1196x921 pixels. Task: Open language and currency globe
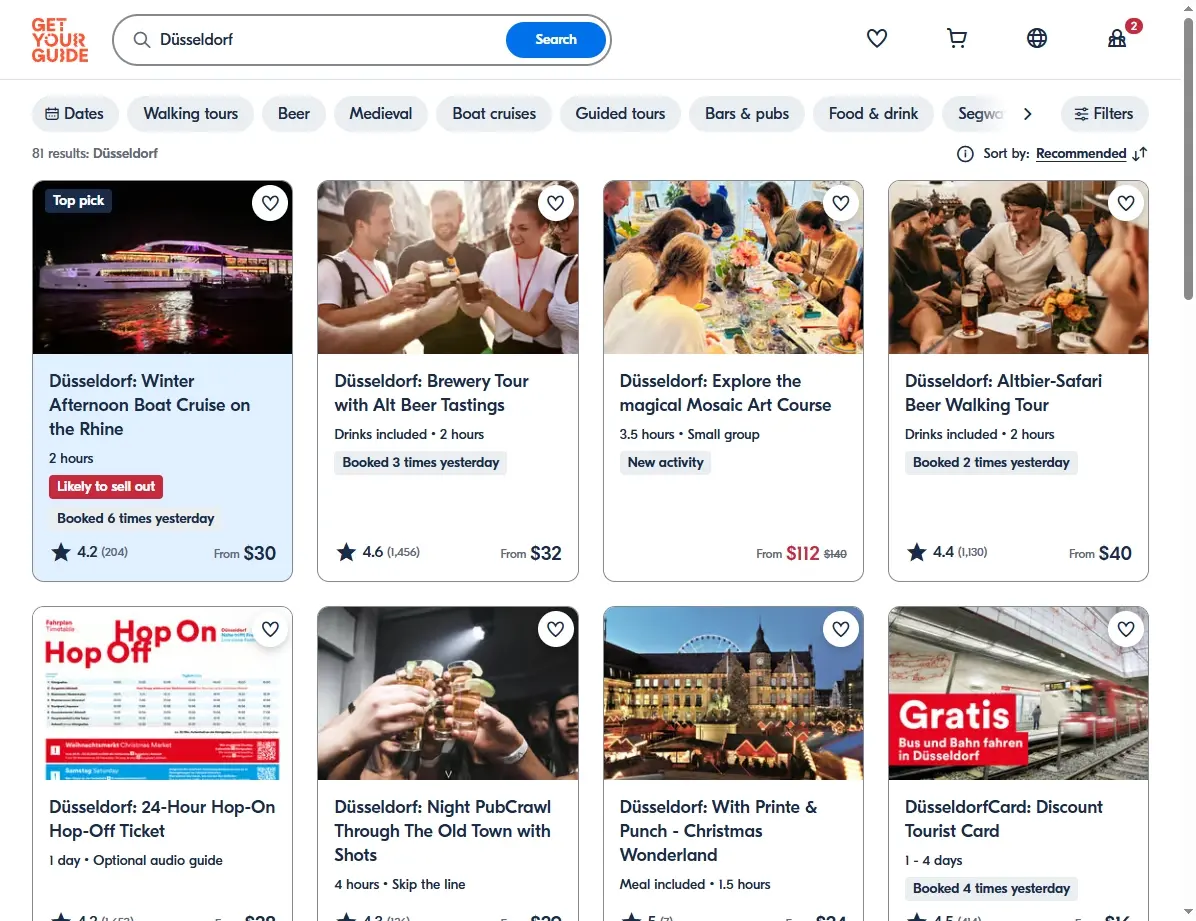pyautogui.click(x=1037, y=38)
